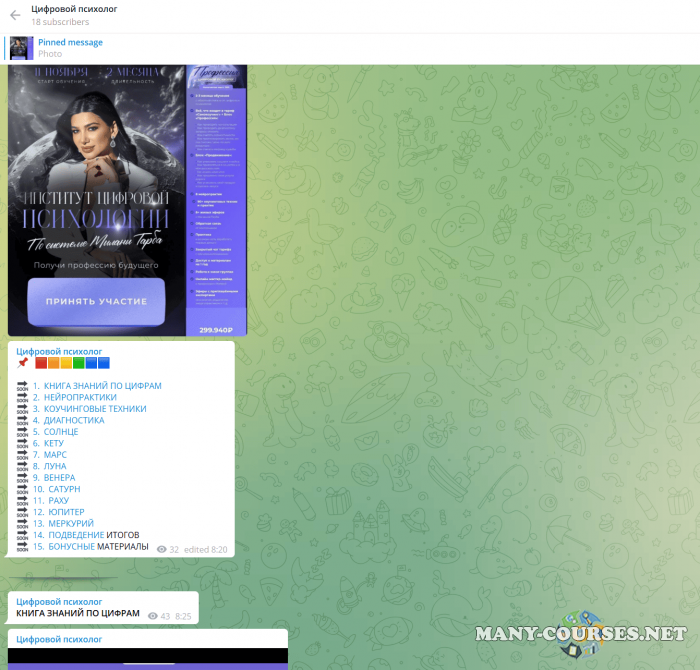Click the pinned message photo thumbnail
This screenshot has height=670, width=700.
click(x=21, y=48)
